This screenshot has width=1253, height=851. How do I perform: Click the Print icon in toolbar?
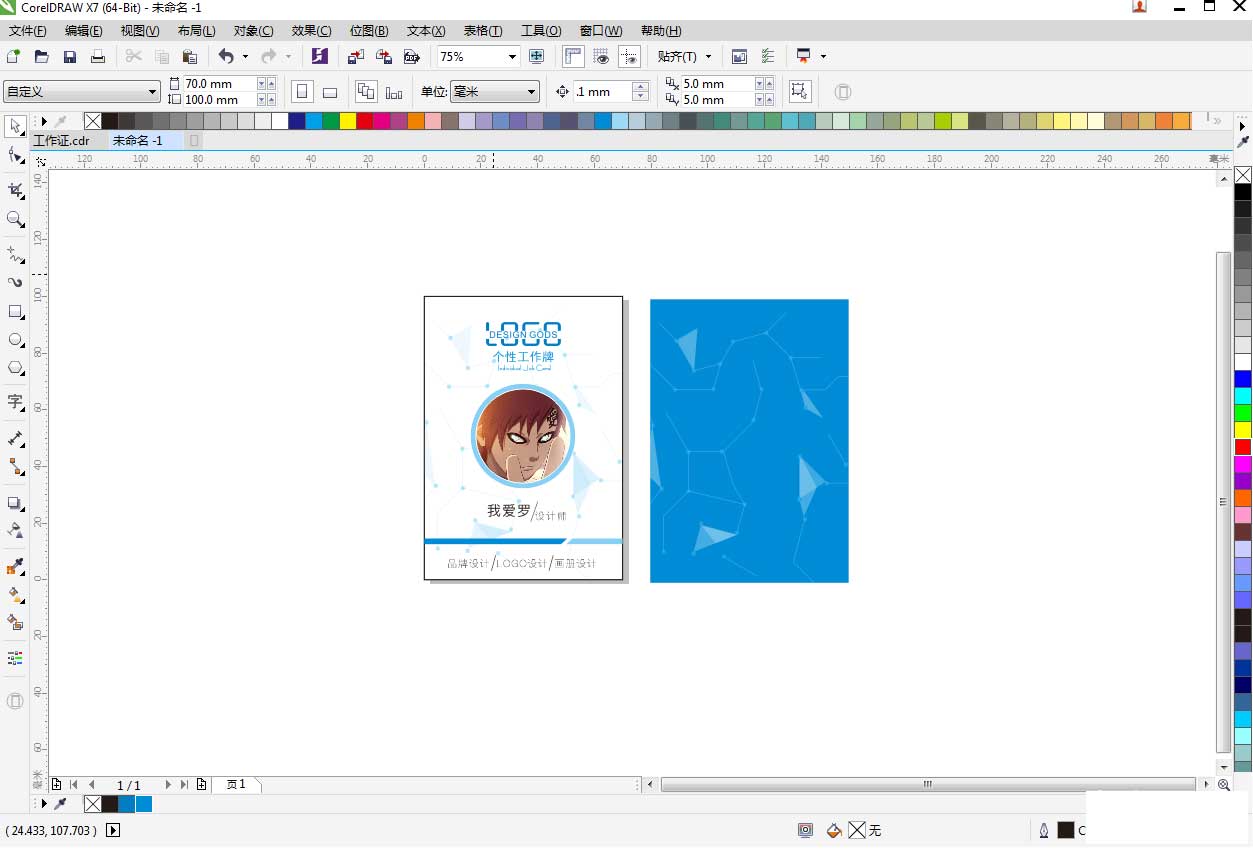(98, 57)
